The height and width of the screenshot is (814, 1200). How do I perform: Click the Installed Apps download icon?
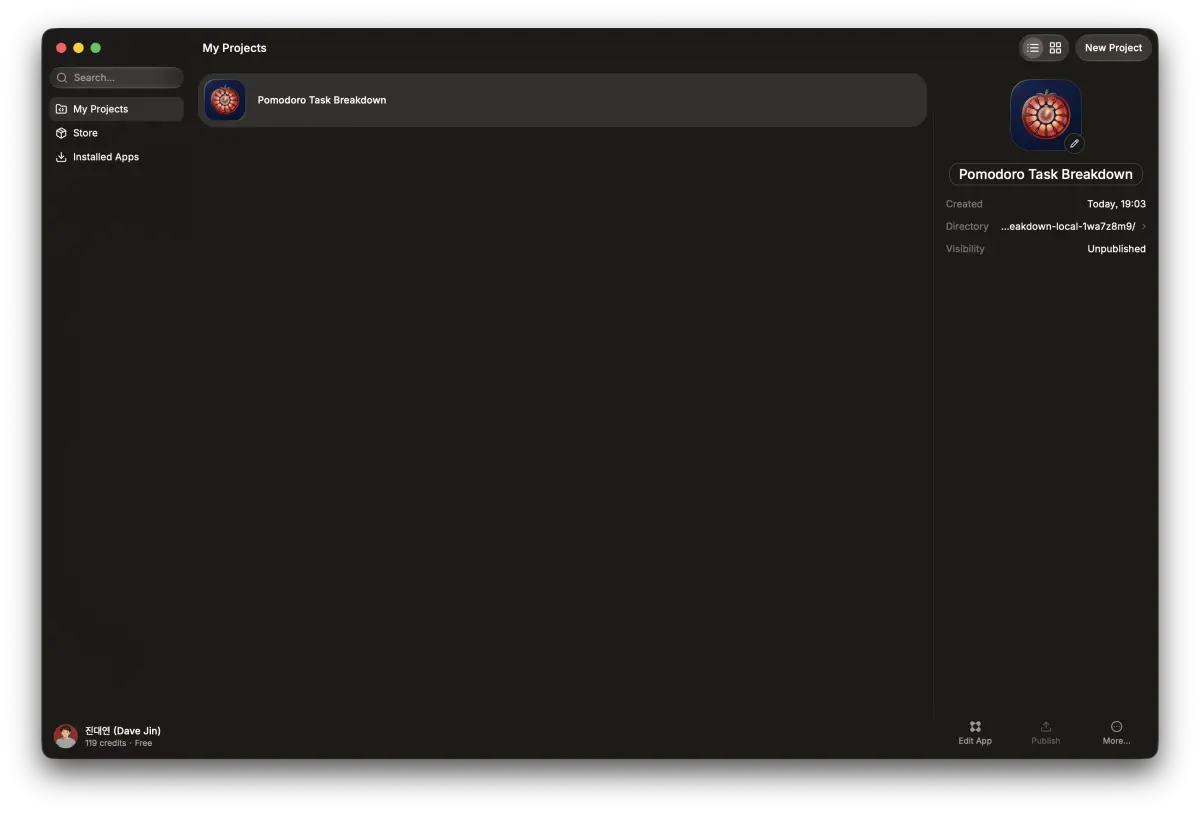tap(61, 157)
